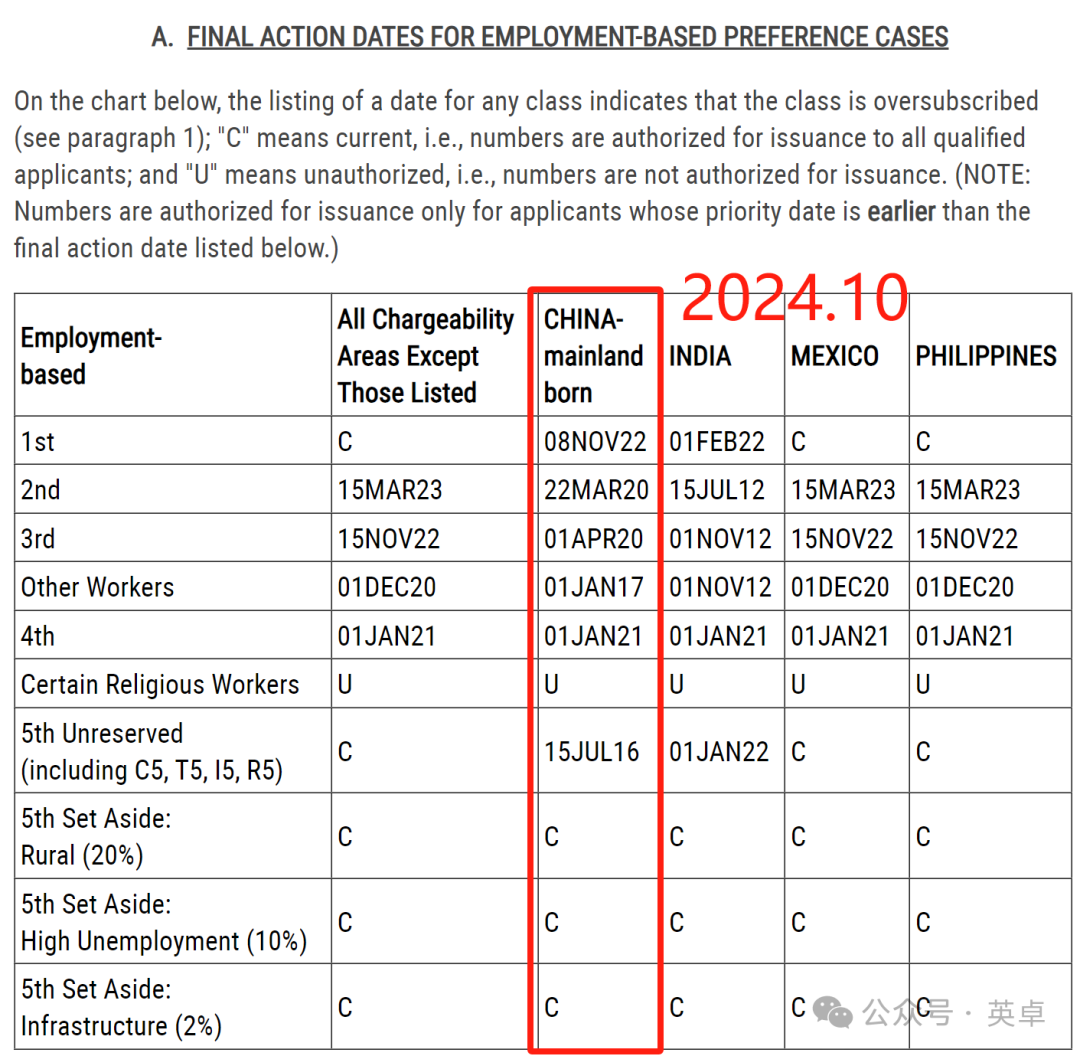Select 'C' in India High Unemployment row
1080x1056 pixels.
click(677, 922)
